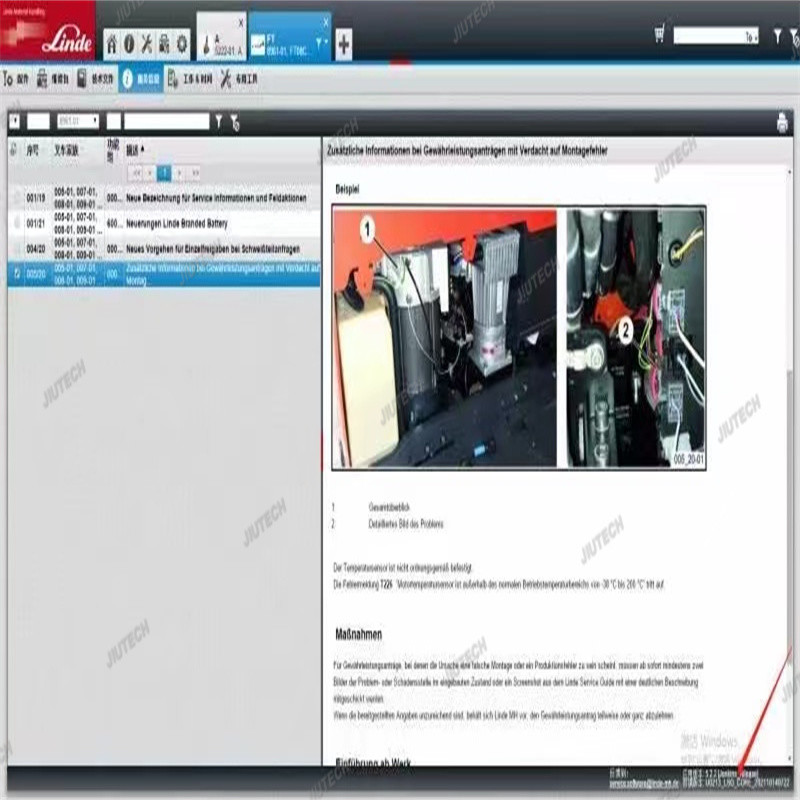Image resolution: width=800 pixels, height=800 pixels.
Task: Select page 1 in pagination
Action: pos(164,173)
